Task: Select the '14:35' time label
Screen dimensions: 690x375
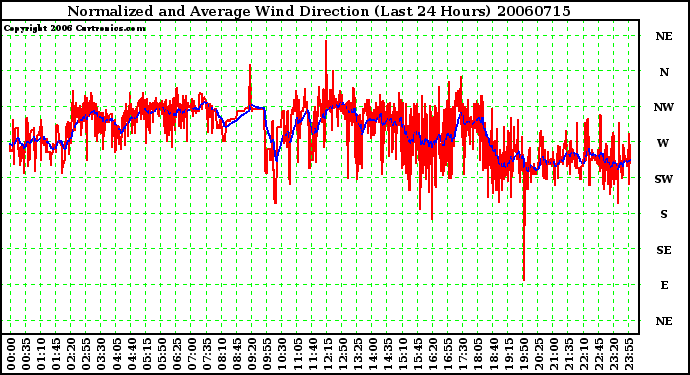Action: tap(388, 354)
